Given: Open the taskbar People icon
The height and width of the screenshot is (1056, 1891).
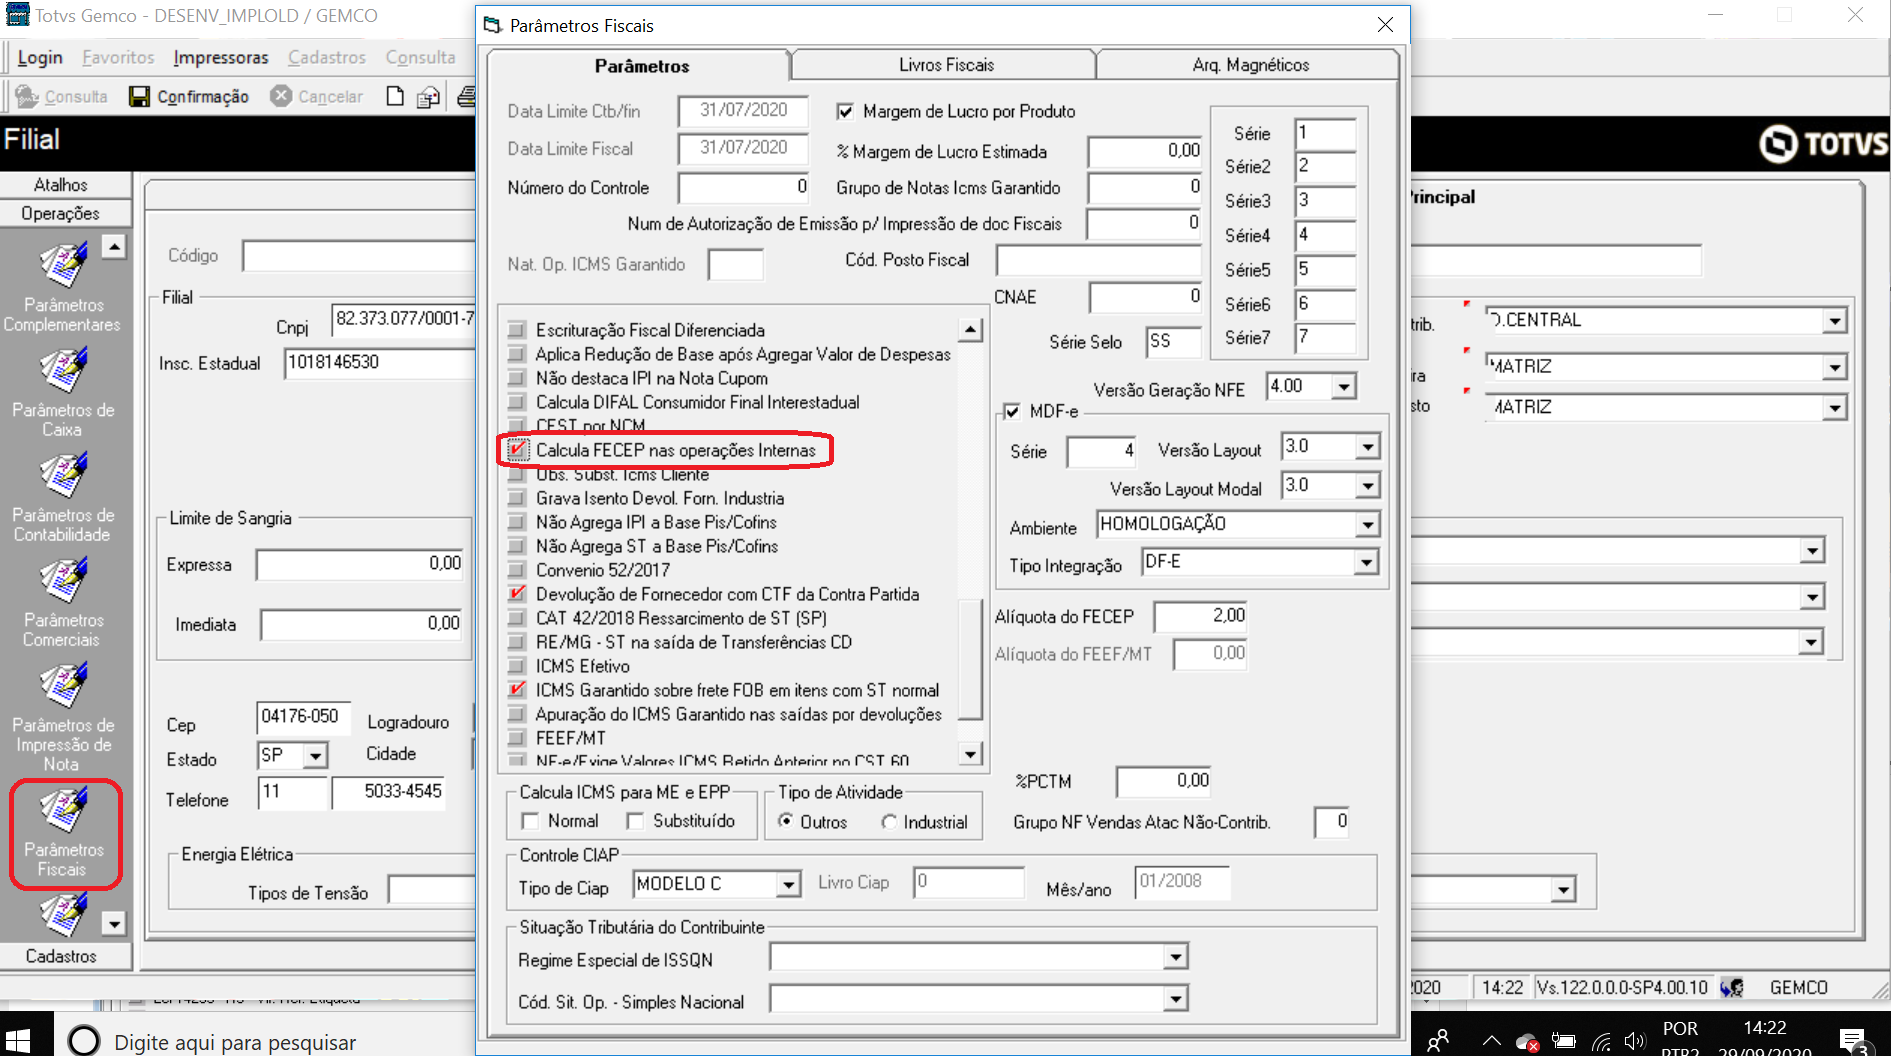Looking at the screenshot, I should (x=1438, y=1041).
